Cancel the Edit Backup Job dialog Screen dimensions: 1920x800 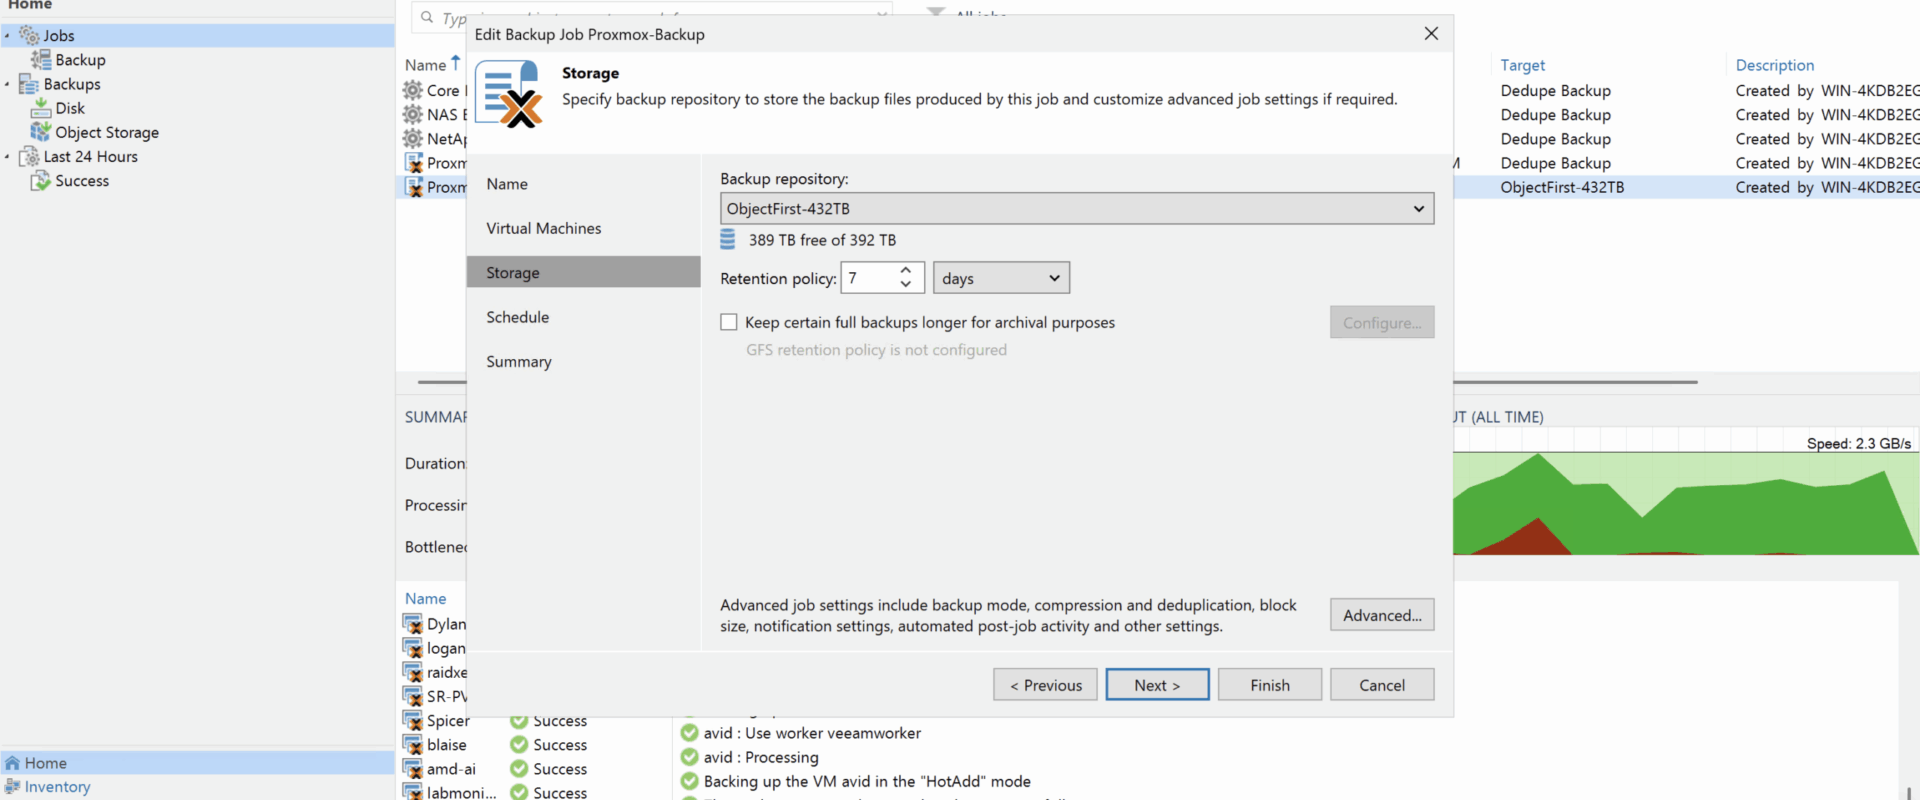[x=1382, y=685]
